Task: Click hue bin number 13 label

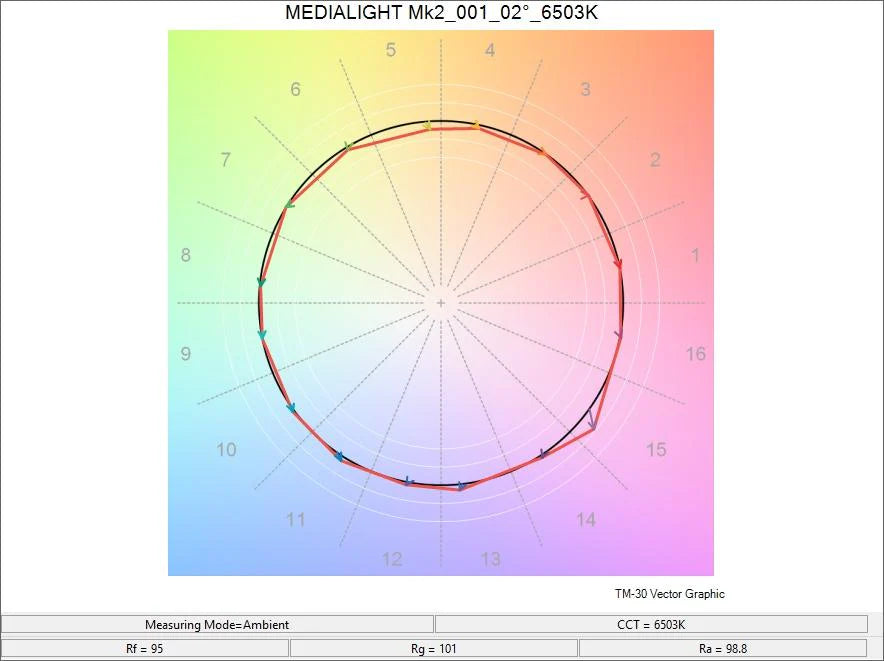Action: tap(490, 559)
